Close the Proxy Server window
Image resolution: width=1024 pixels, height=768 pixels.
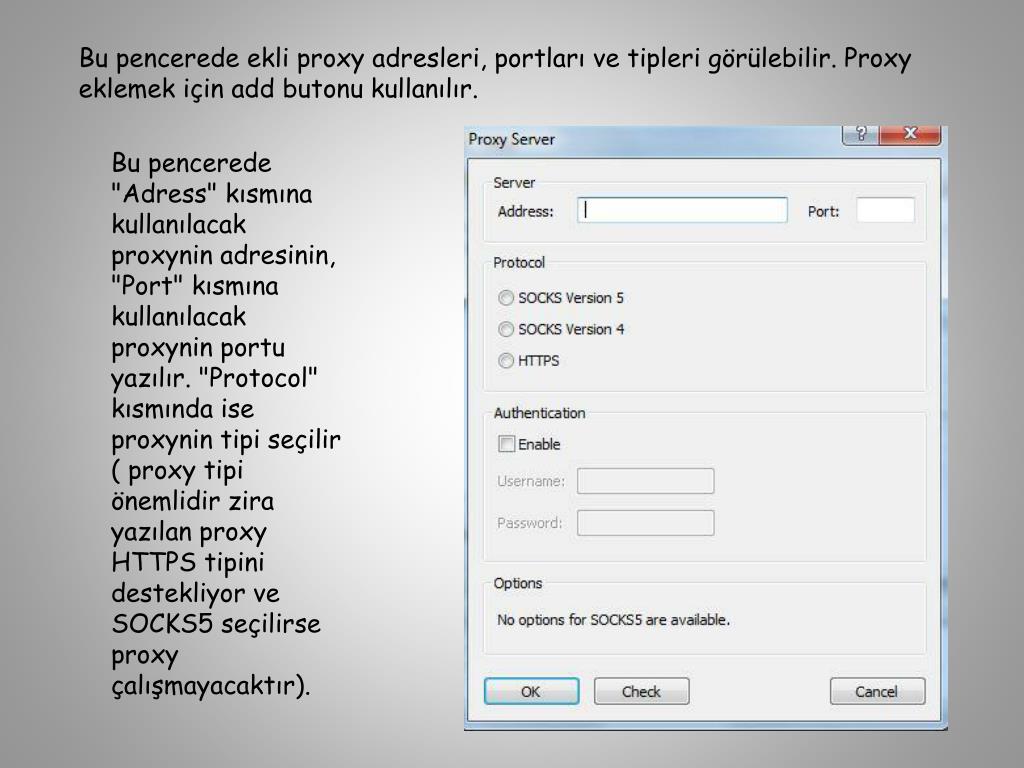coord(910,135)
